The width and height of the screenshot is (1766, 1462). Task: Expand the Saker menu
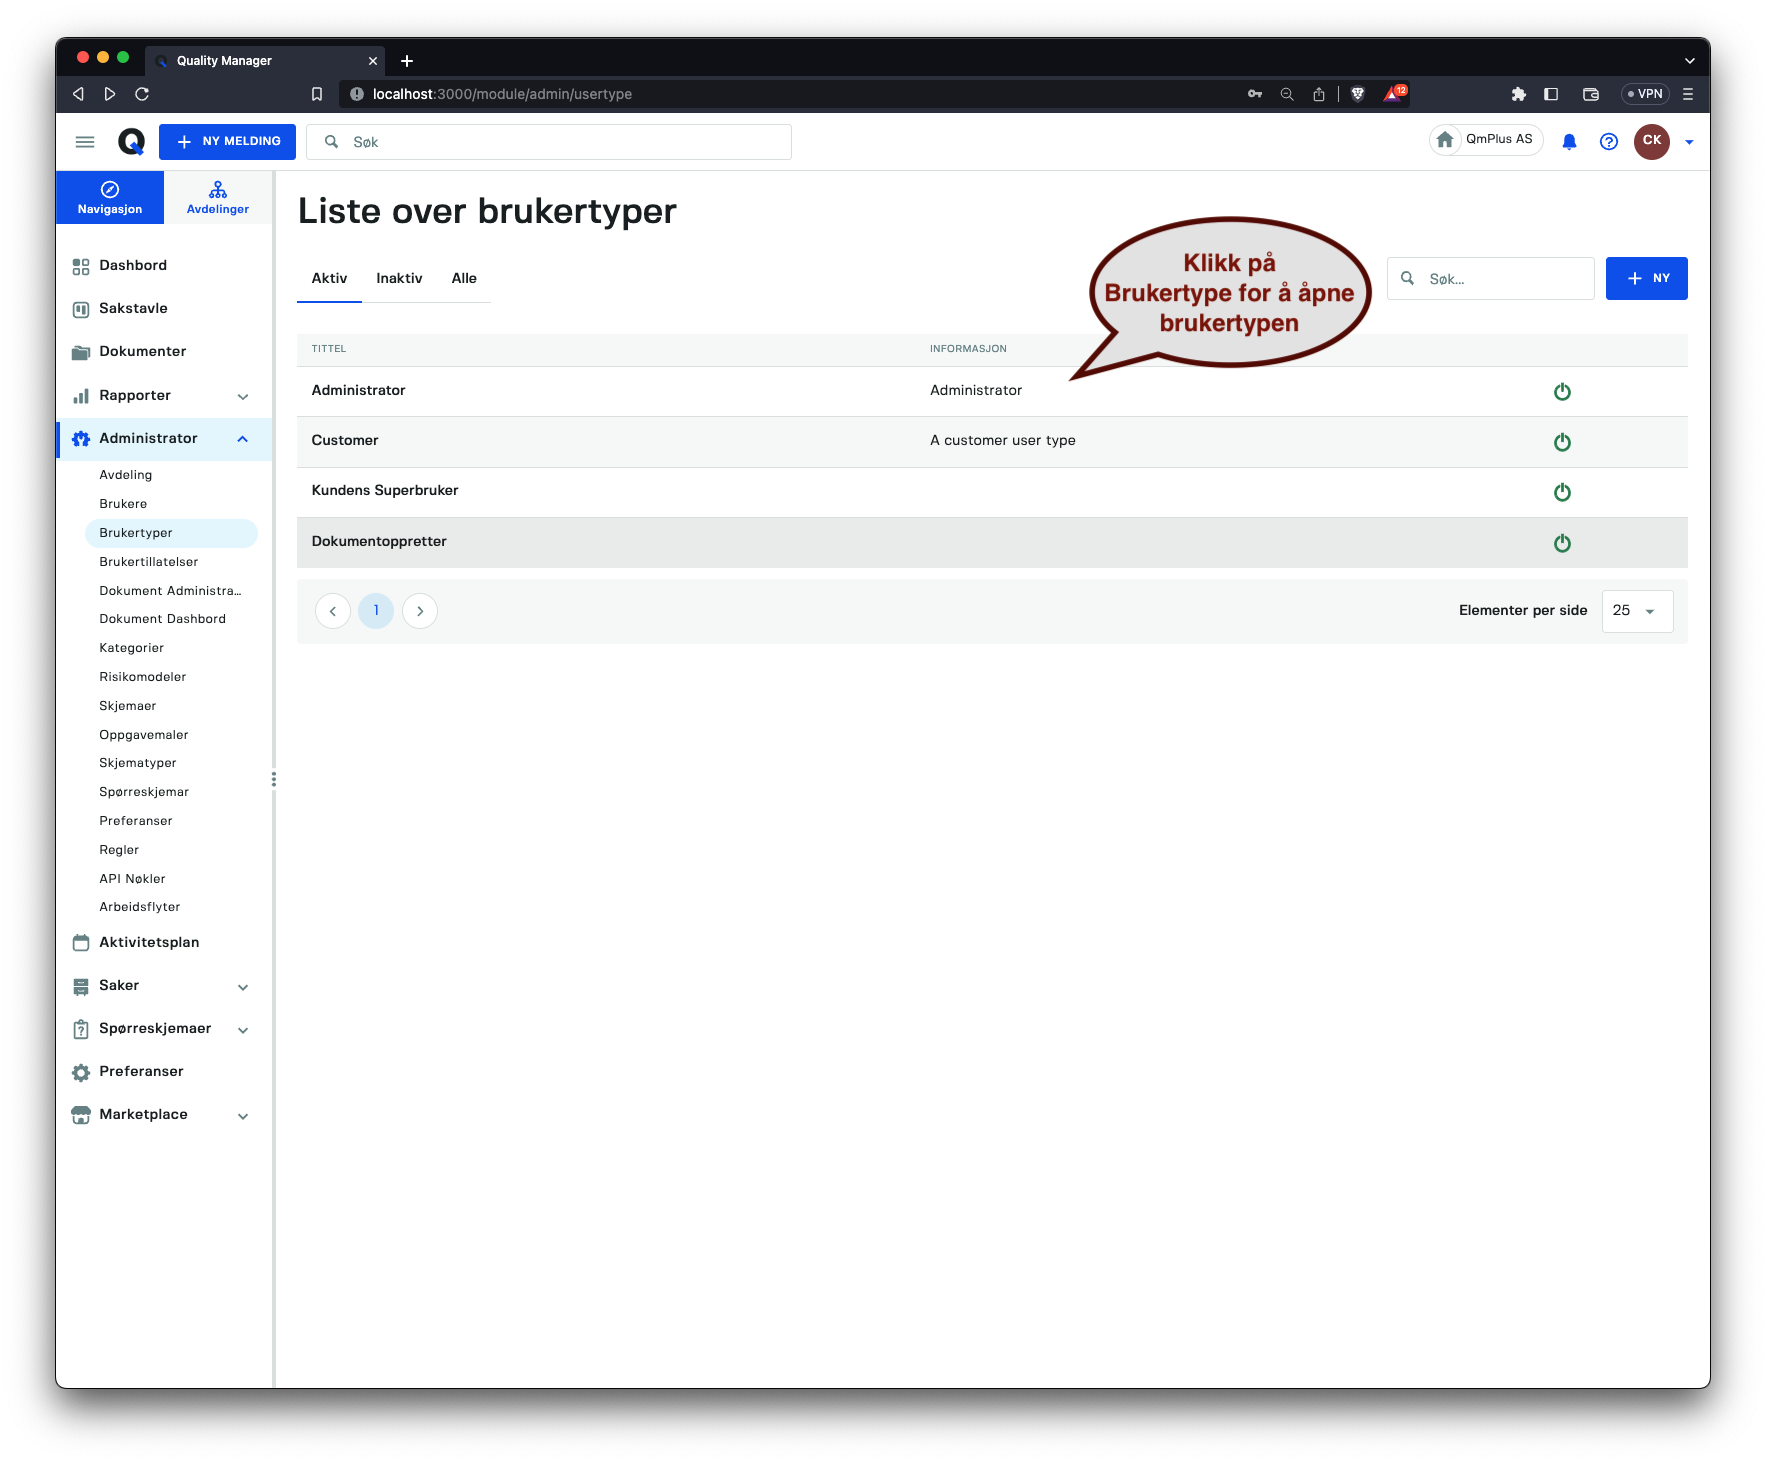[x=243, y=987]
